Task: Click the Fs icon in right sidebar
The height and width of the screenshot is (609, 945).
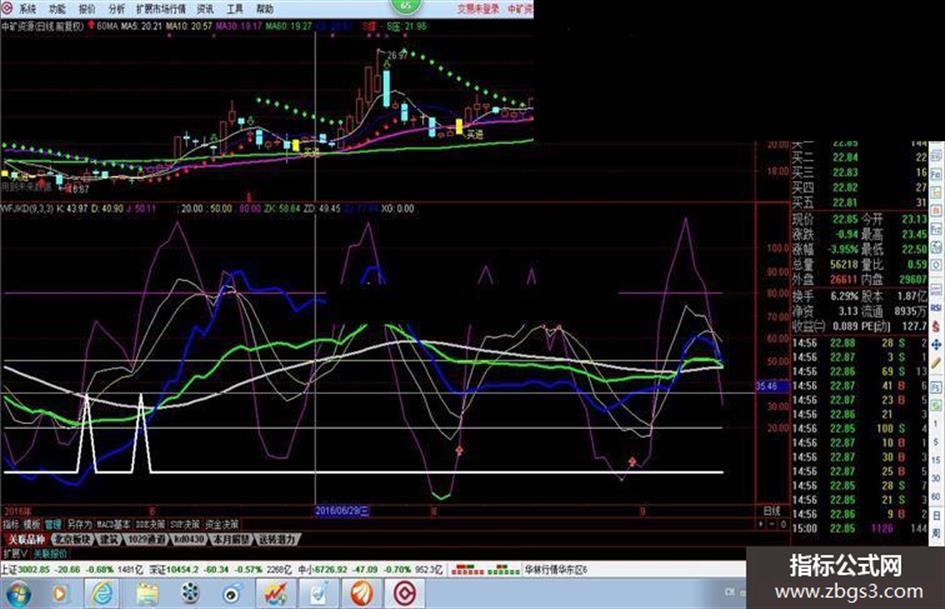Action: click(936, 387)
